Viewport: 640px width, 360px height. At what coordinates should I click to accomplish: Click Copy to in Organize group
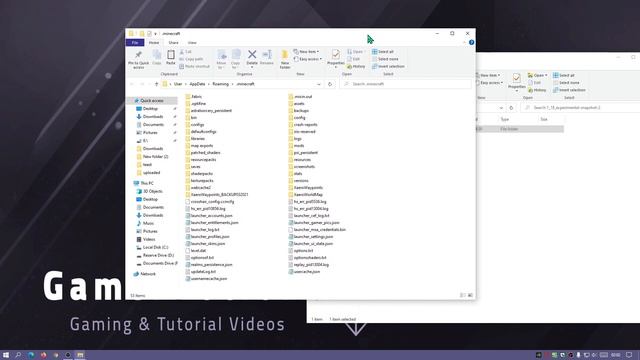coord(236,59)
